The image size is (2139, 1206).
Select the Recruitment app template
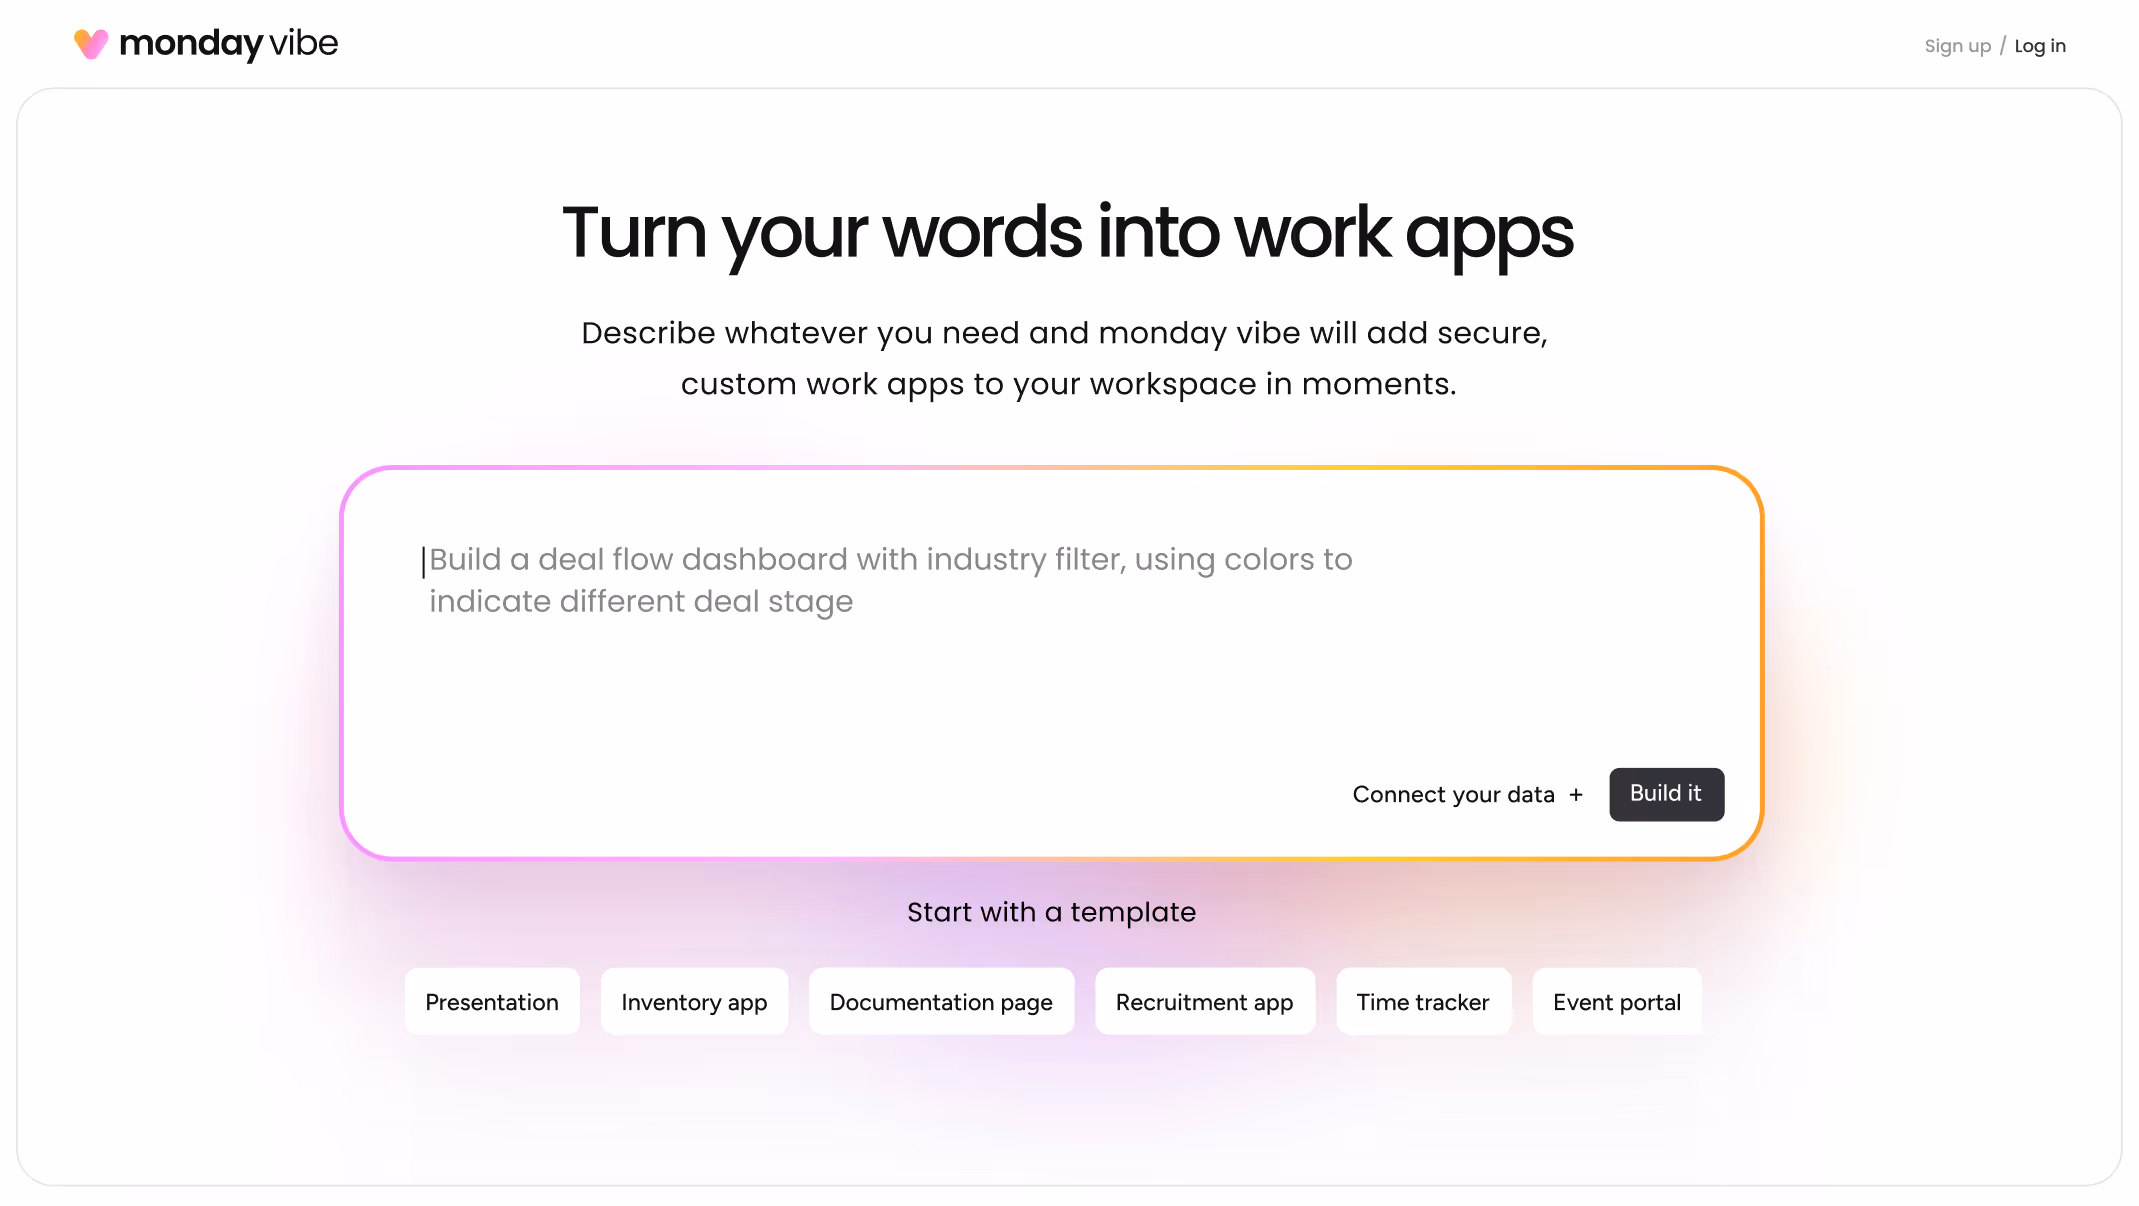tap(1204, 1002)
